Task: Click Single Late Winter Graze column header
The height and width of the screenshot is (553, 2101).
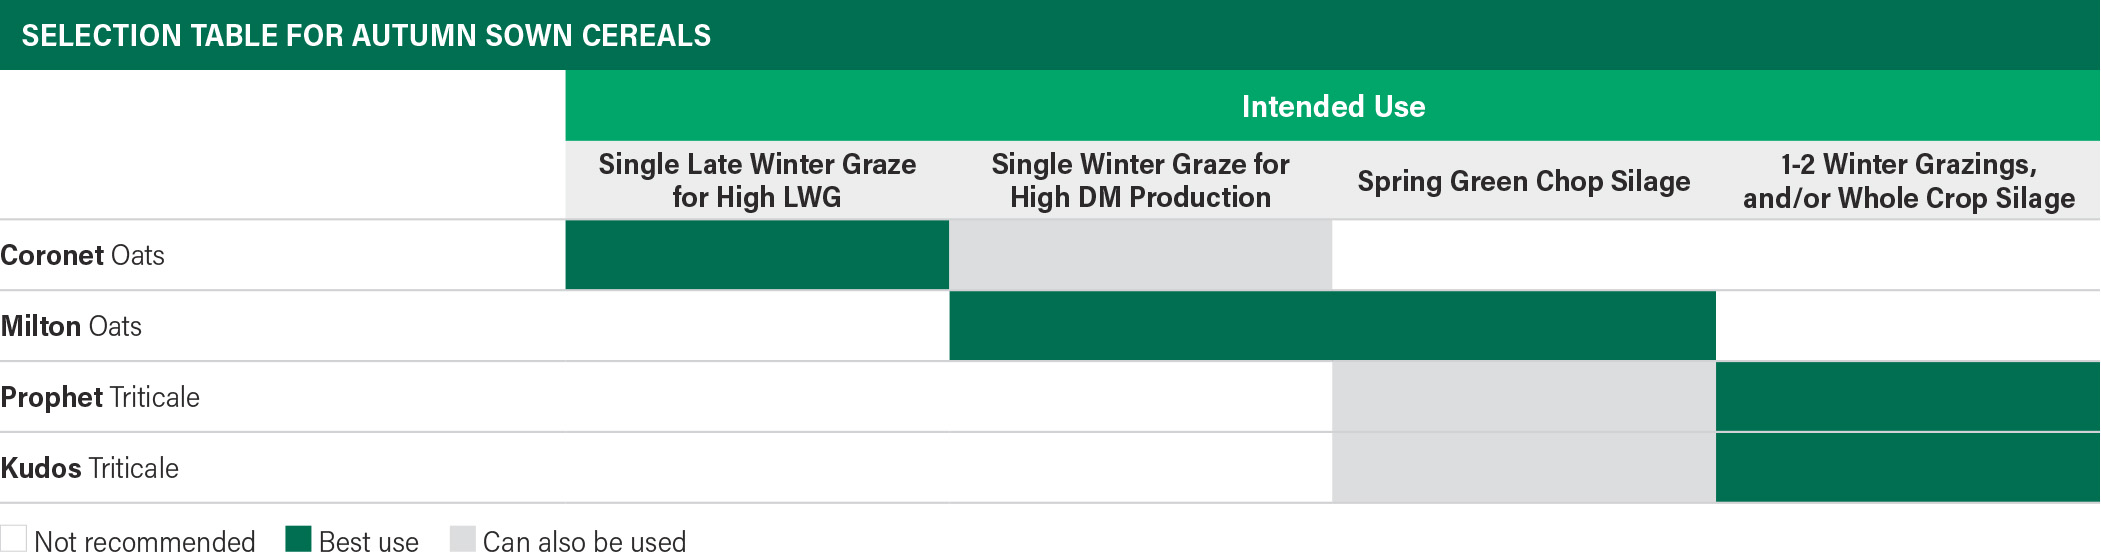Action: point(757,180)
